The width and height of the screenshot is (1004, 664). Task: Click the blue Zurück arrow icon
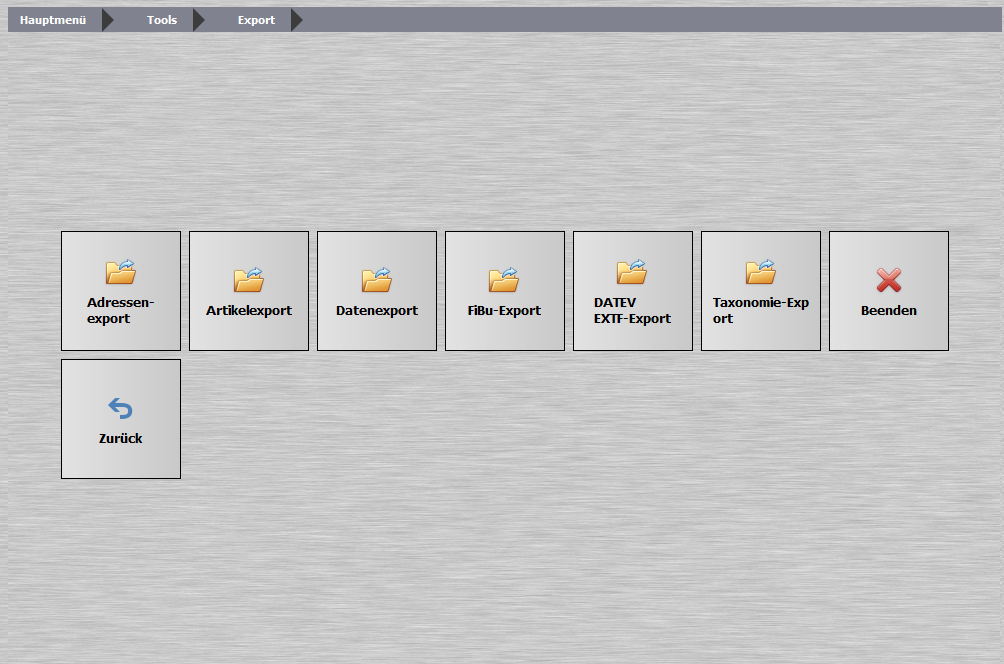click(120, 408)
